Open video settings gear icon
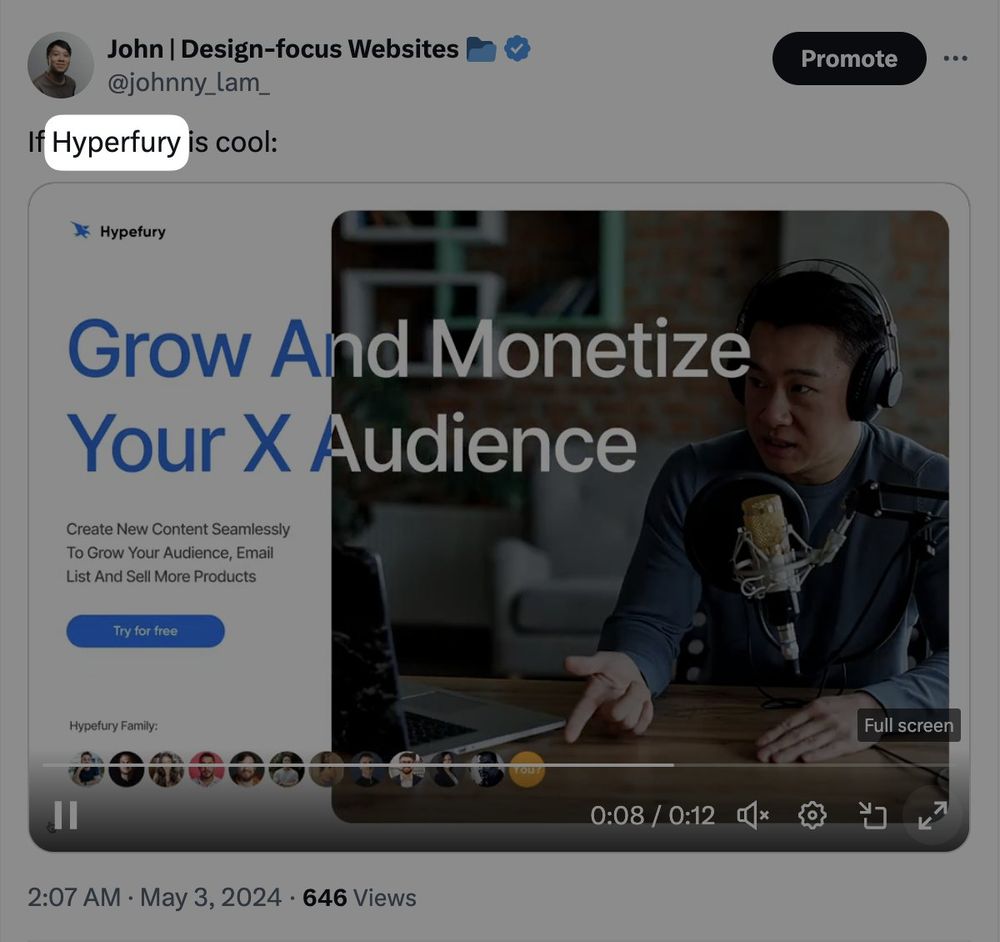Screen dimensions: 1000x942 pyautogui.click(x=812, y=815)
